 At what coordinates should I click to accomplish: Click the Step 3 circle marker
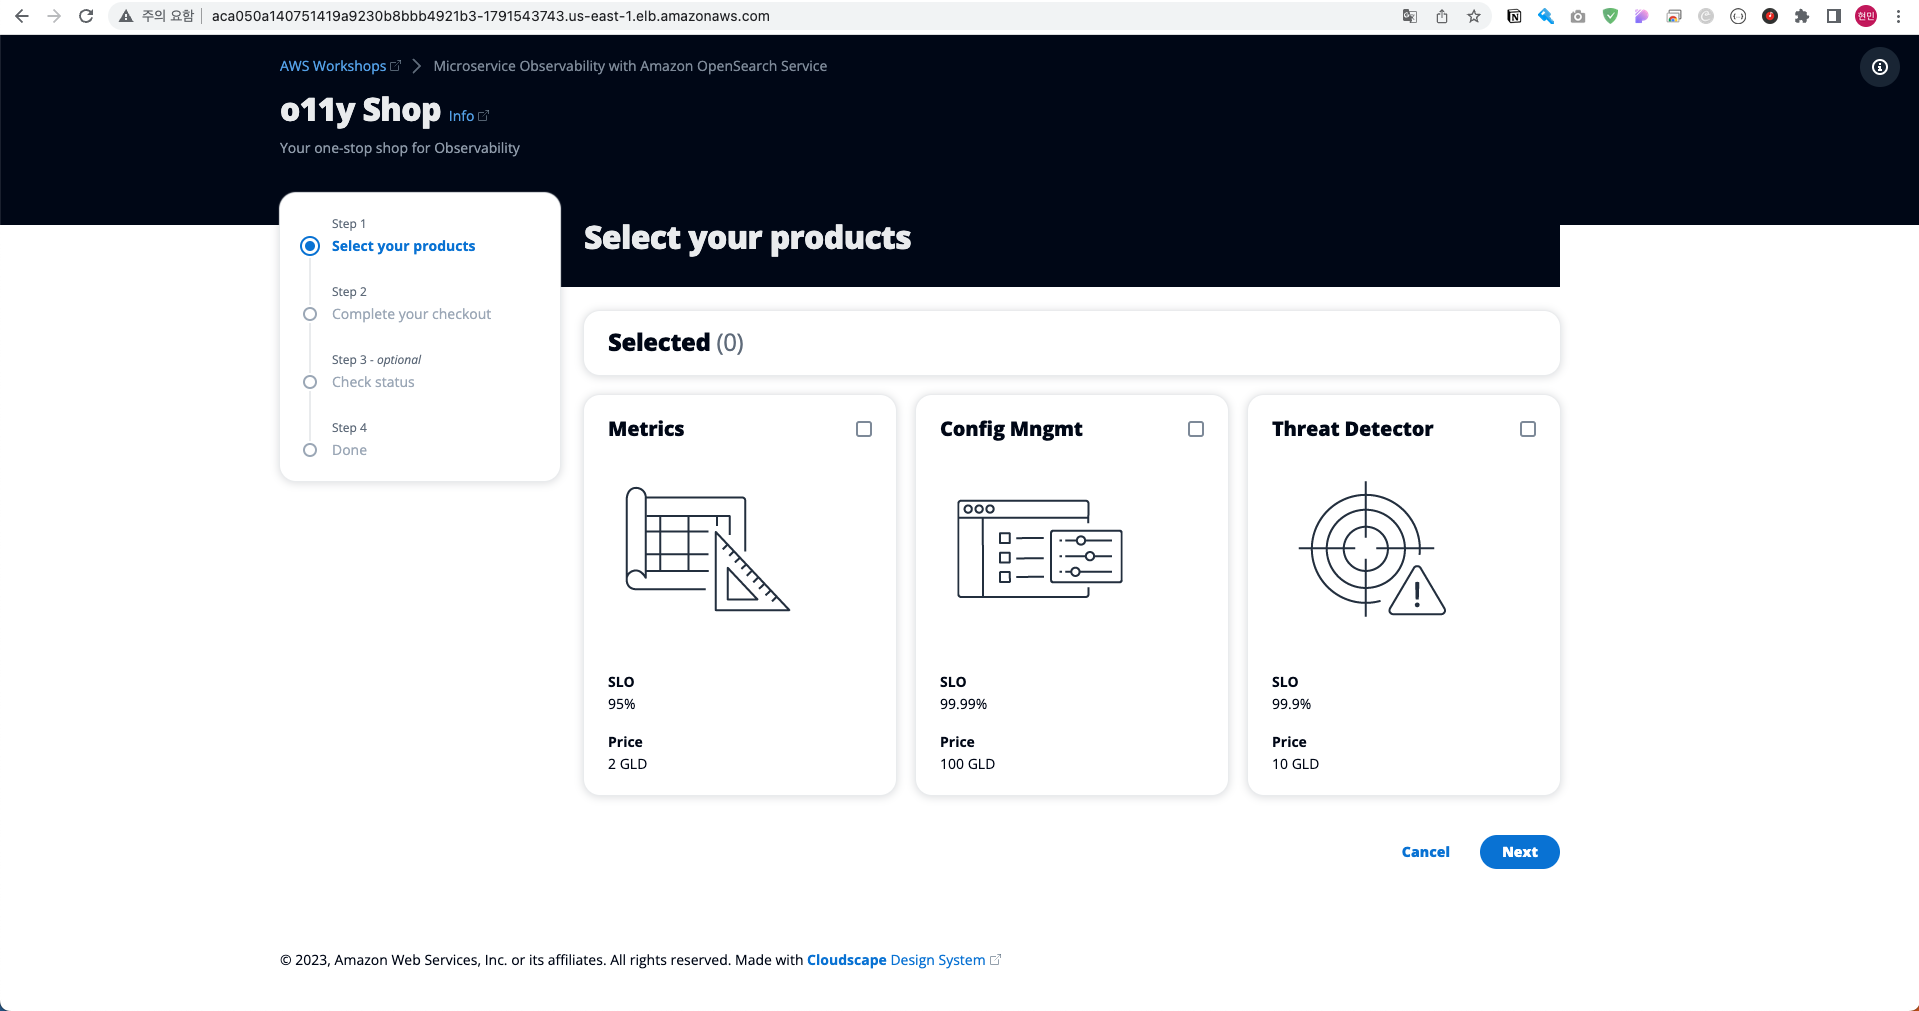point(310,382)
